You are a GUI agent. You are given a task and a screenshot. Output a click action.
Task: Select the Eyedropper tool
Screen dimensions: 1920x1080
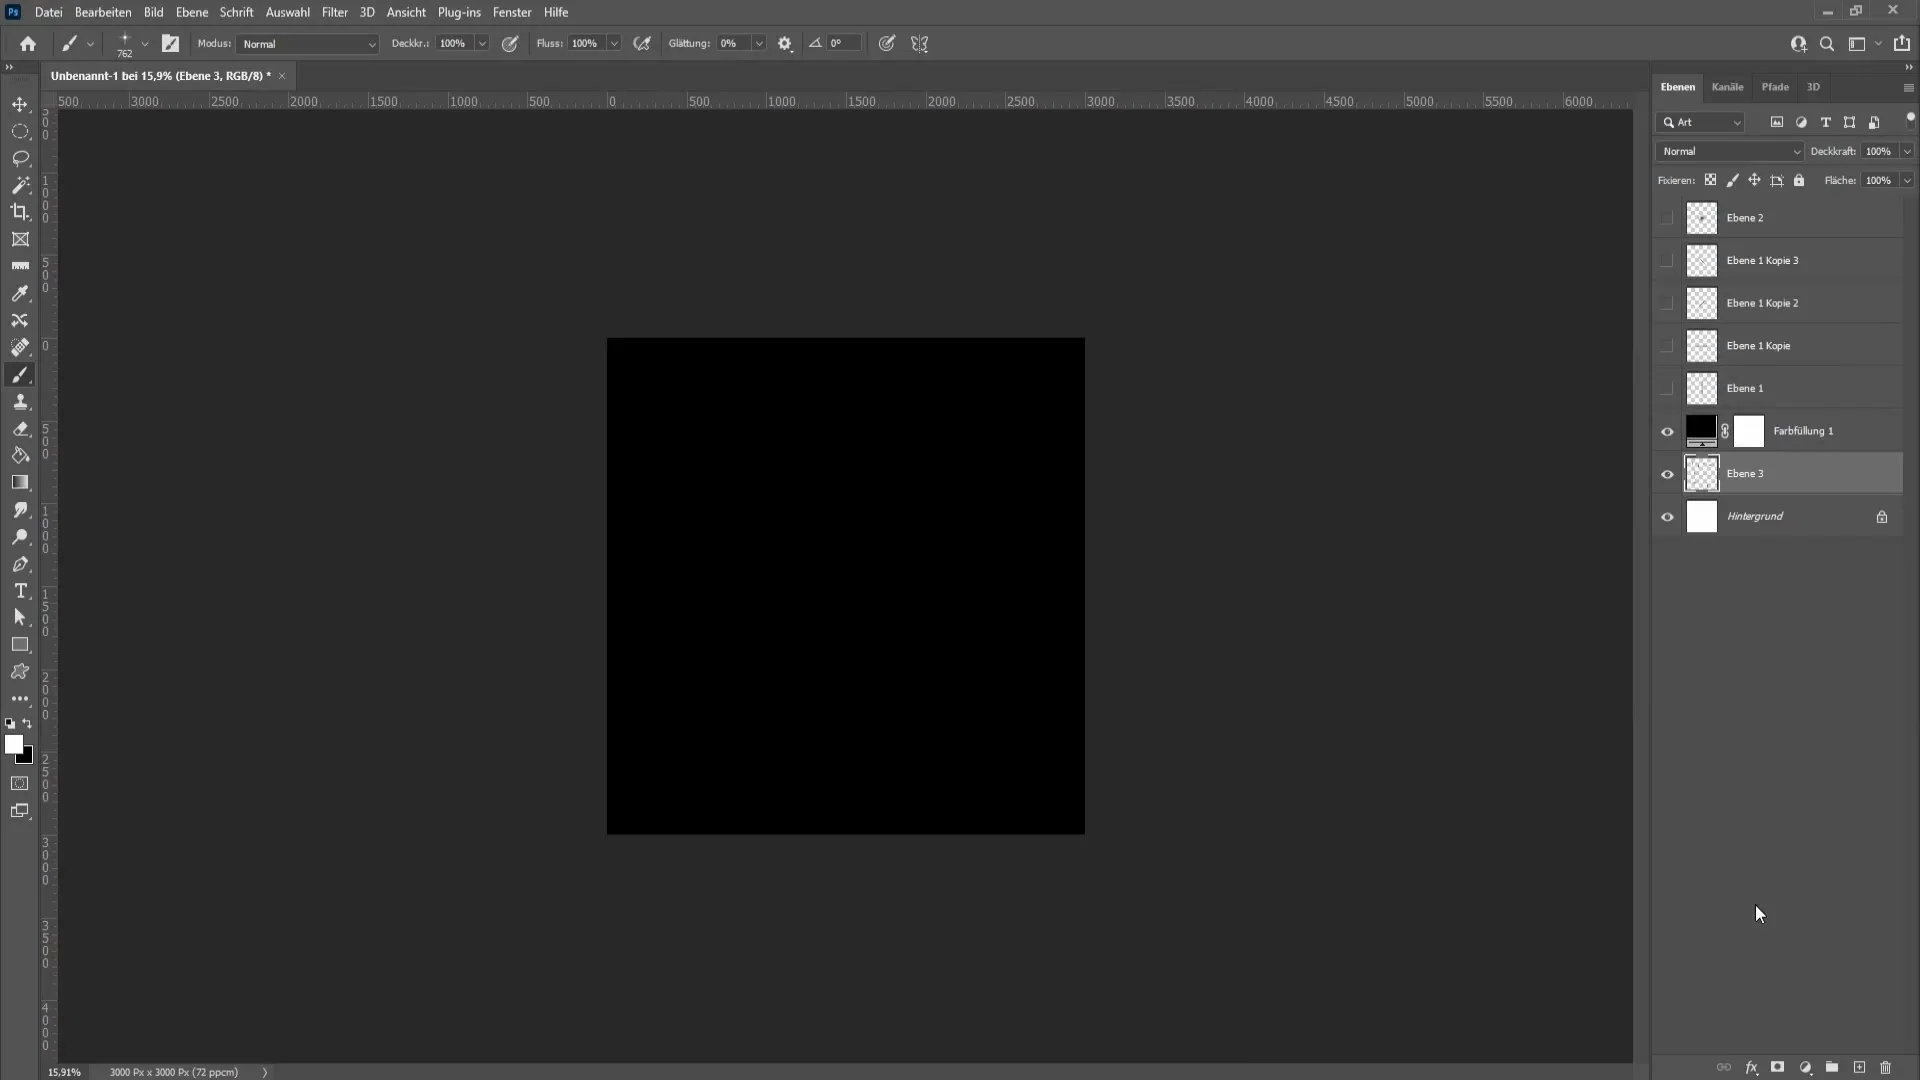[x=20, y=293]
